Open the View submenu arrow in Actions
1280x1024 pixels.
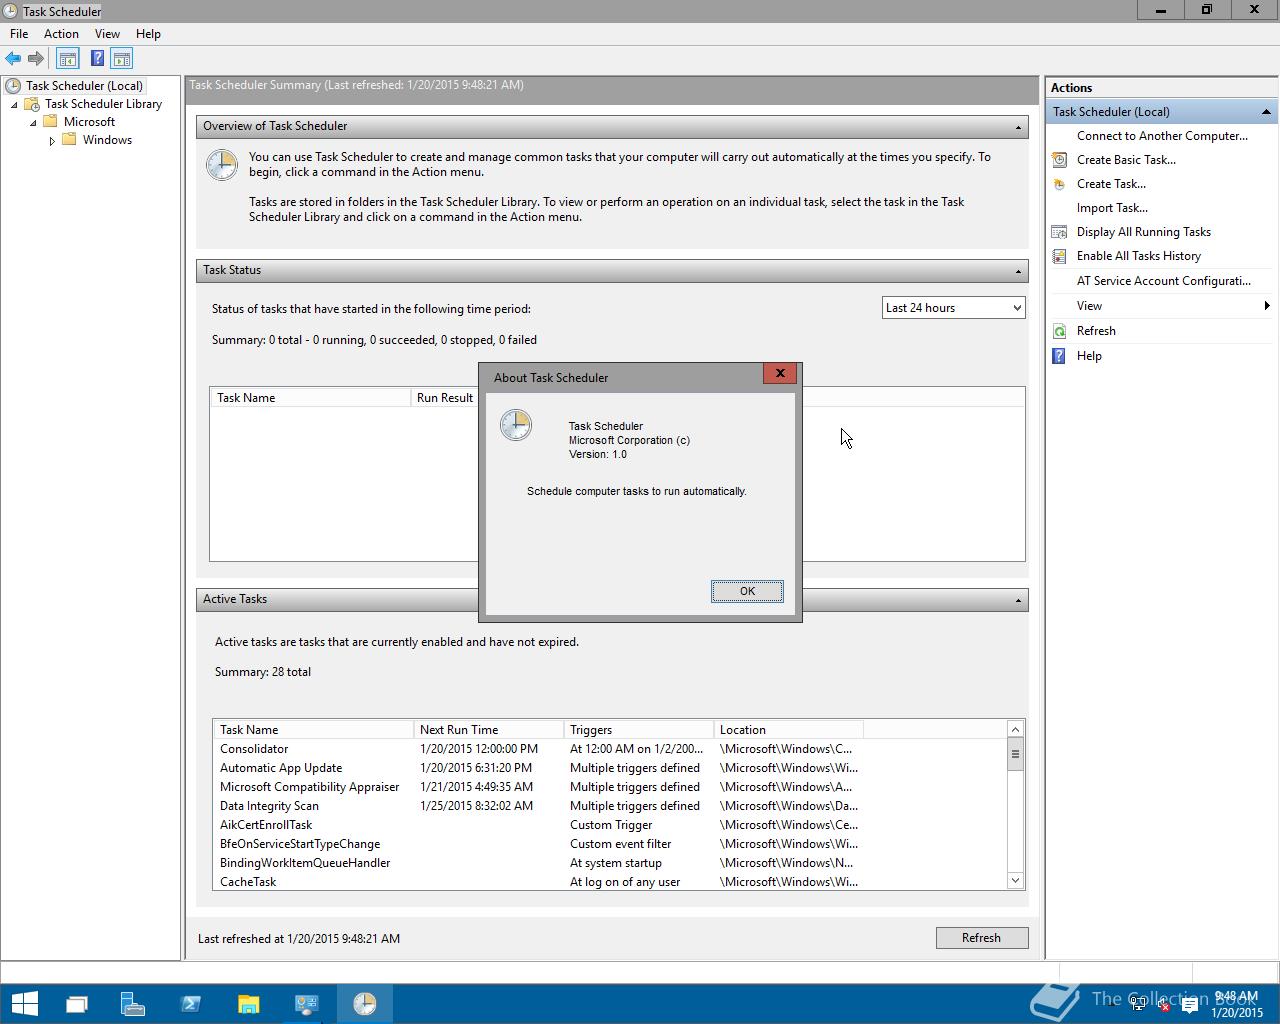pos(1267,306)
